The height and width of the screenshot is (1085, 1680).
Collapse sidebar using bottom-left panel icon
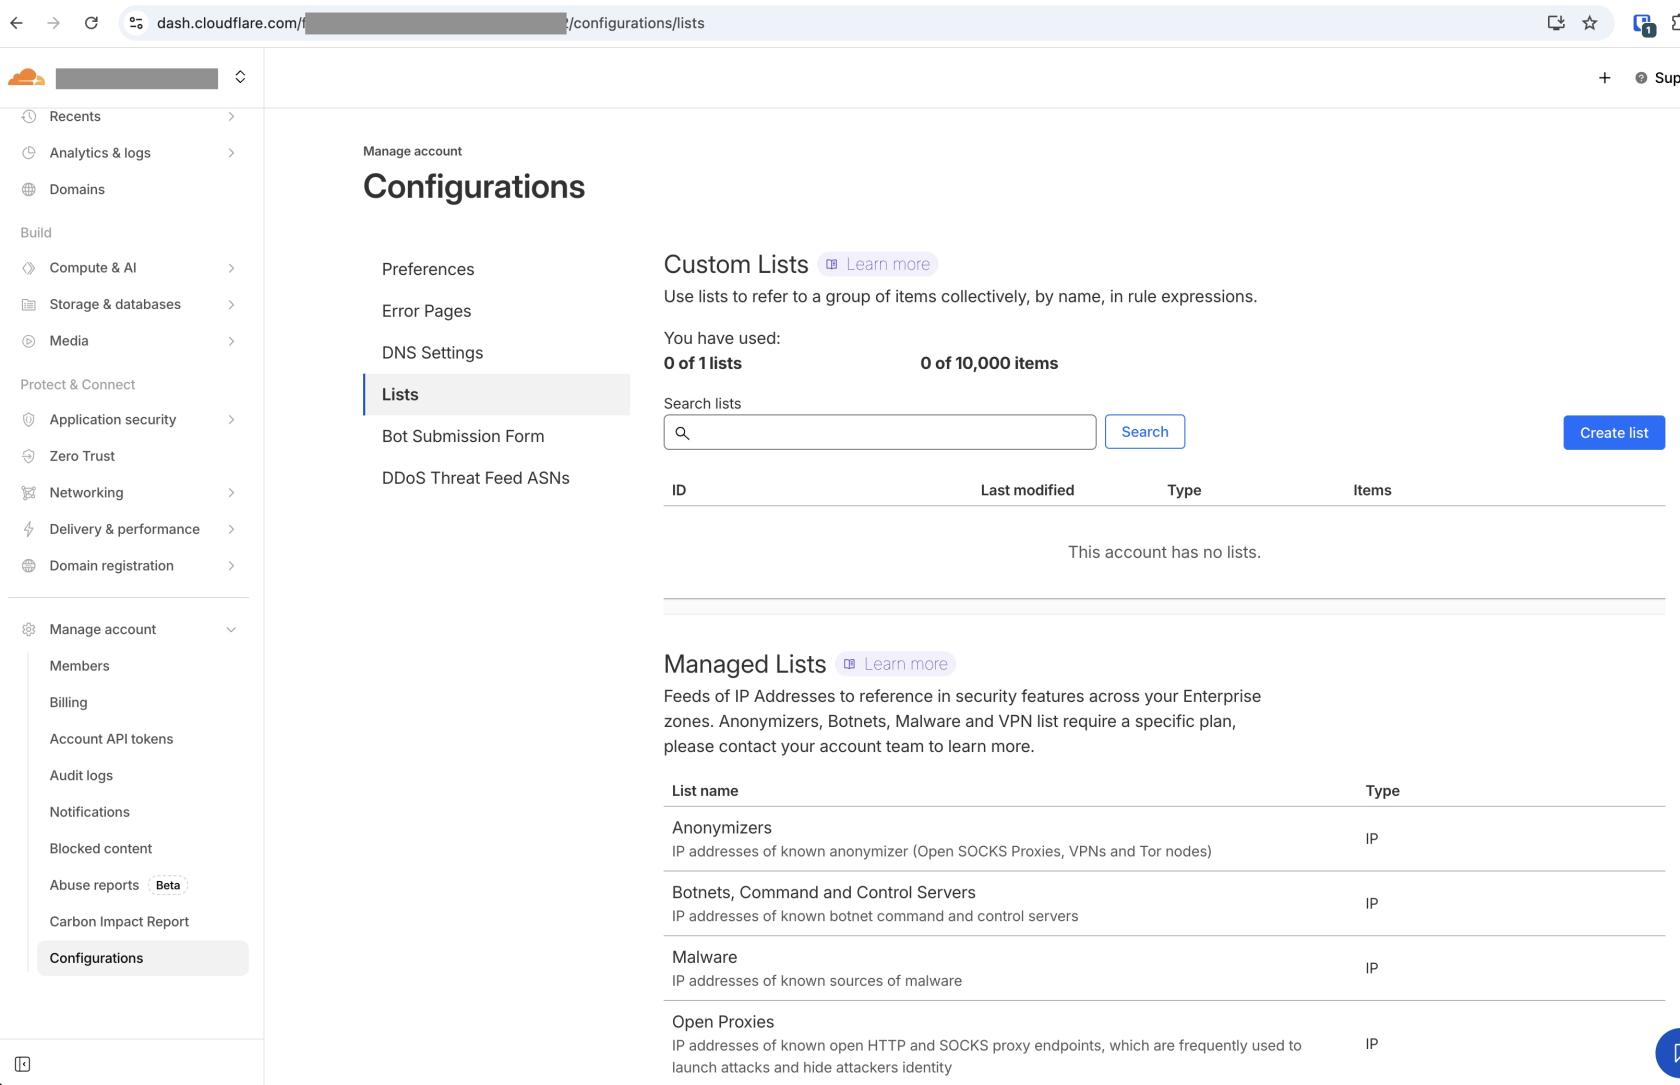pos(23,1064)
